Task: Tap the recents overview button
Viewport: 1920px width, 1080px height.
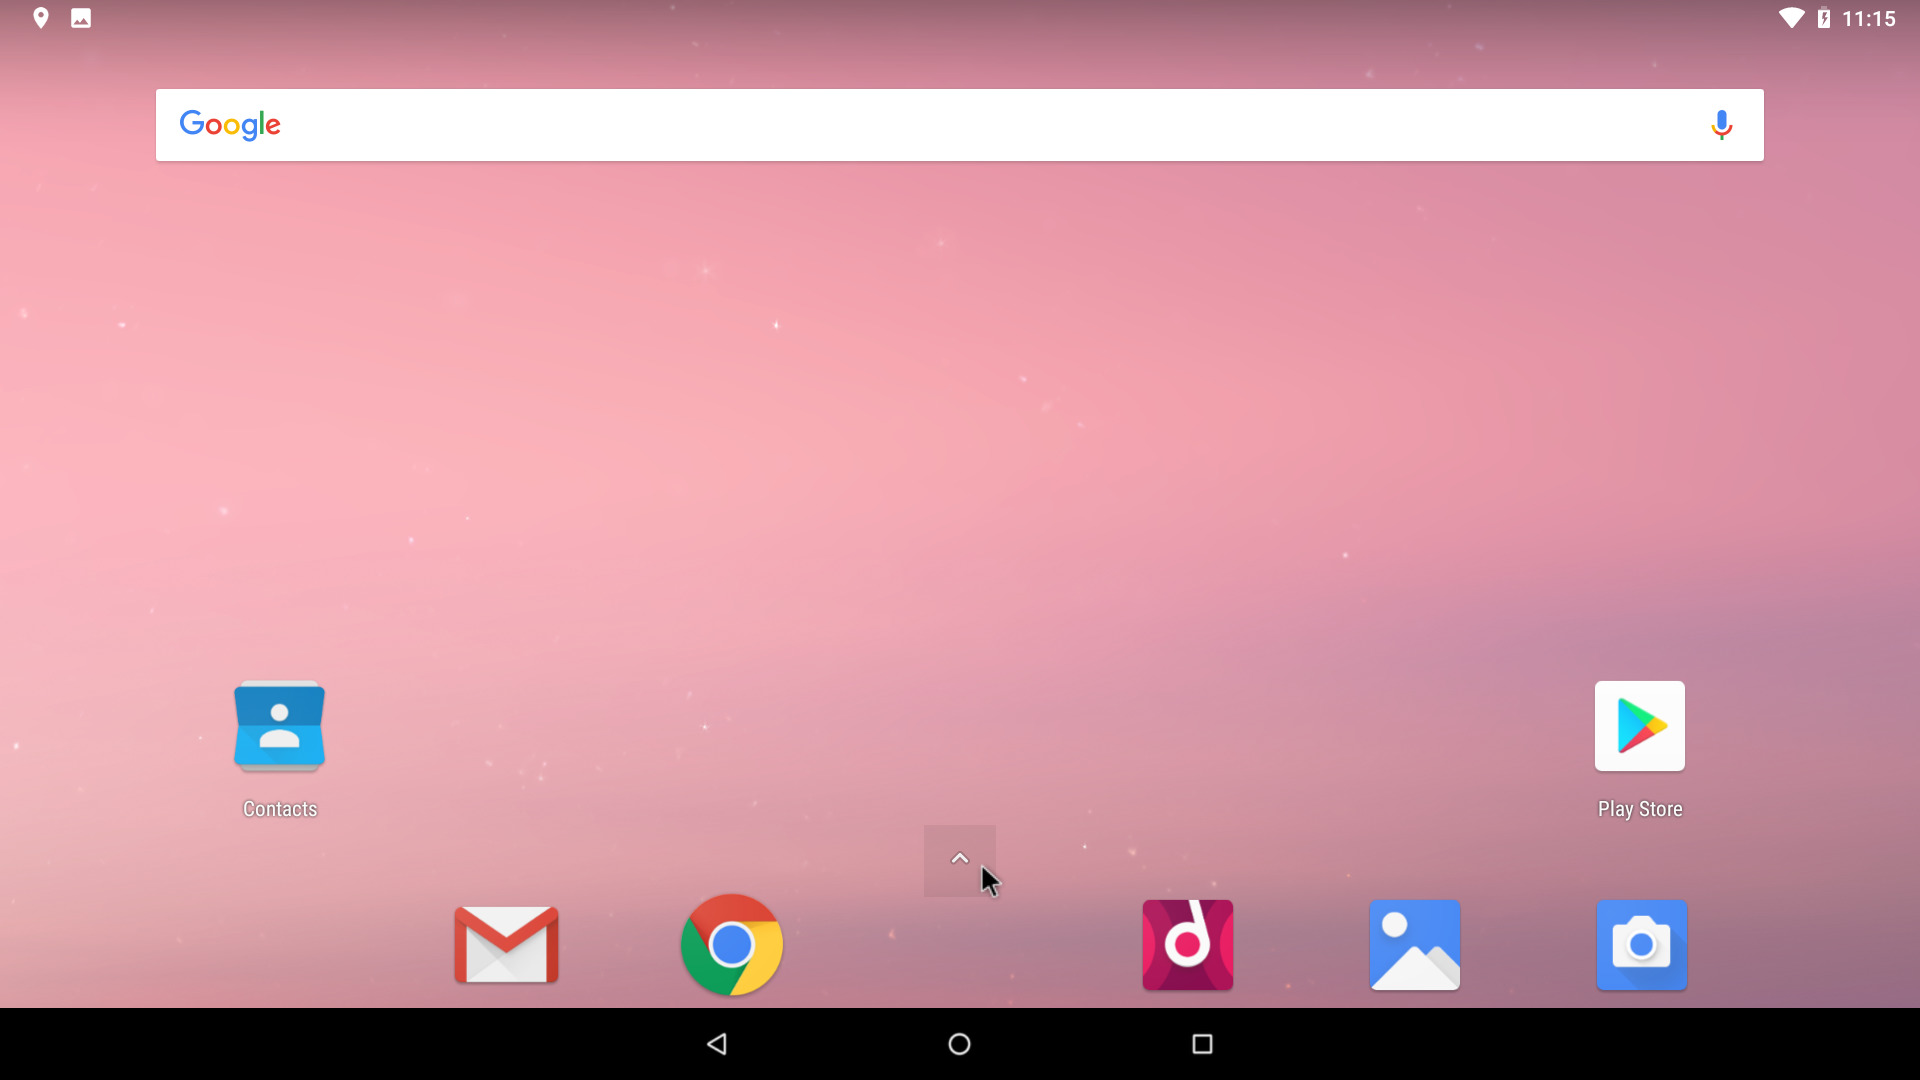Action: [x=1199, y=1043]
